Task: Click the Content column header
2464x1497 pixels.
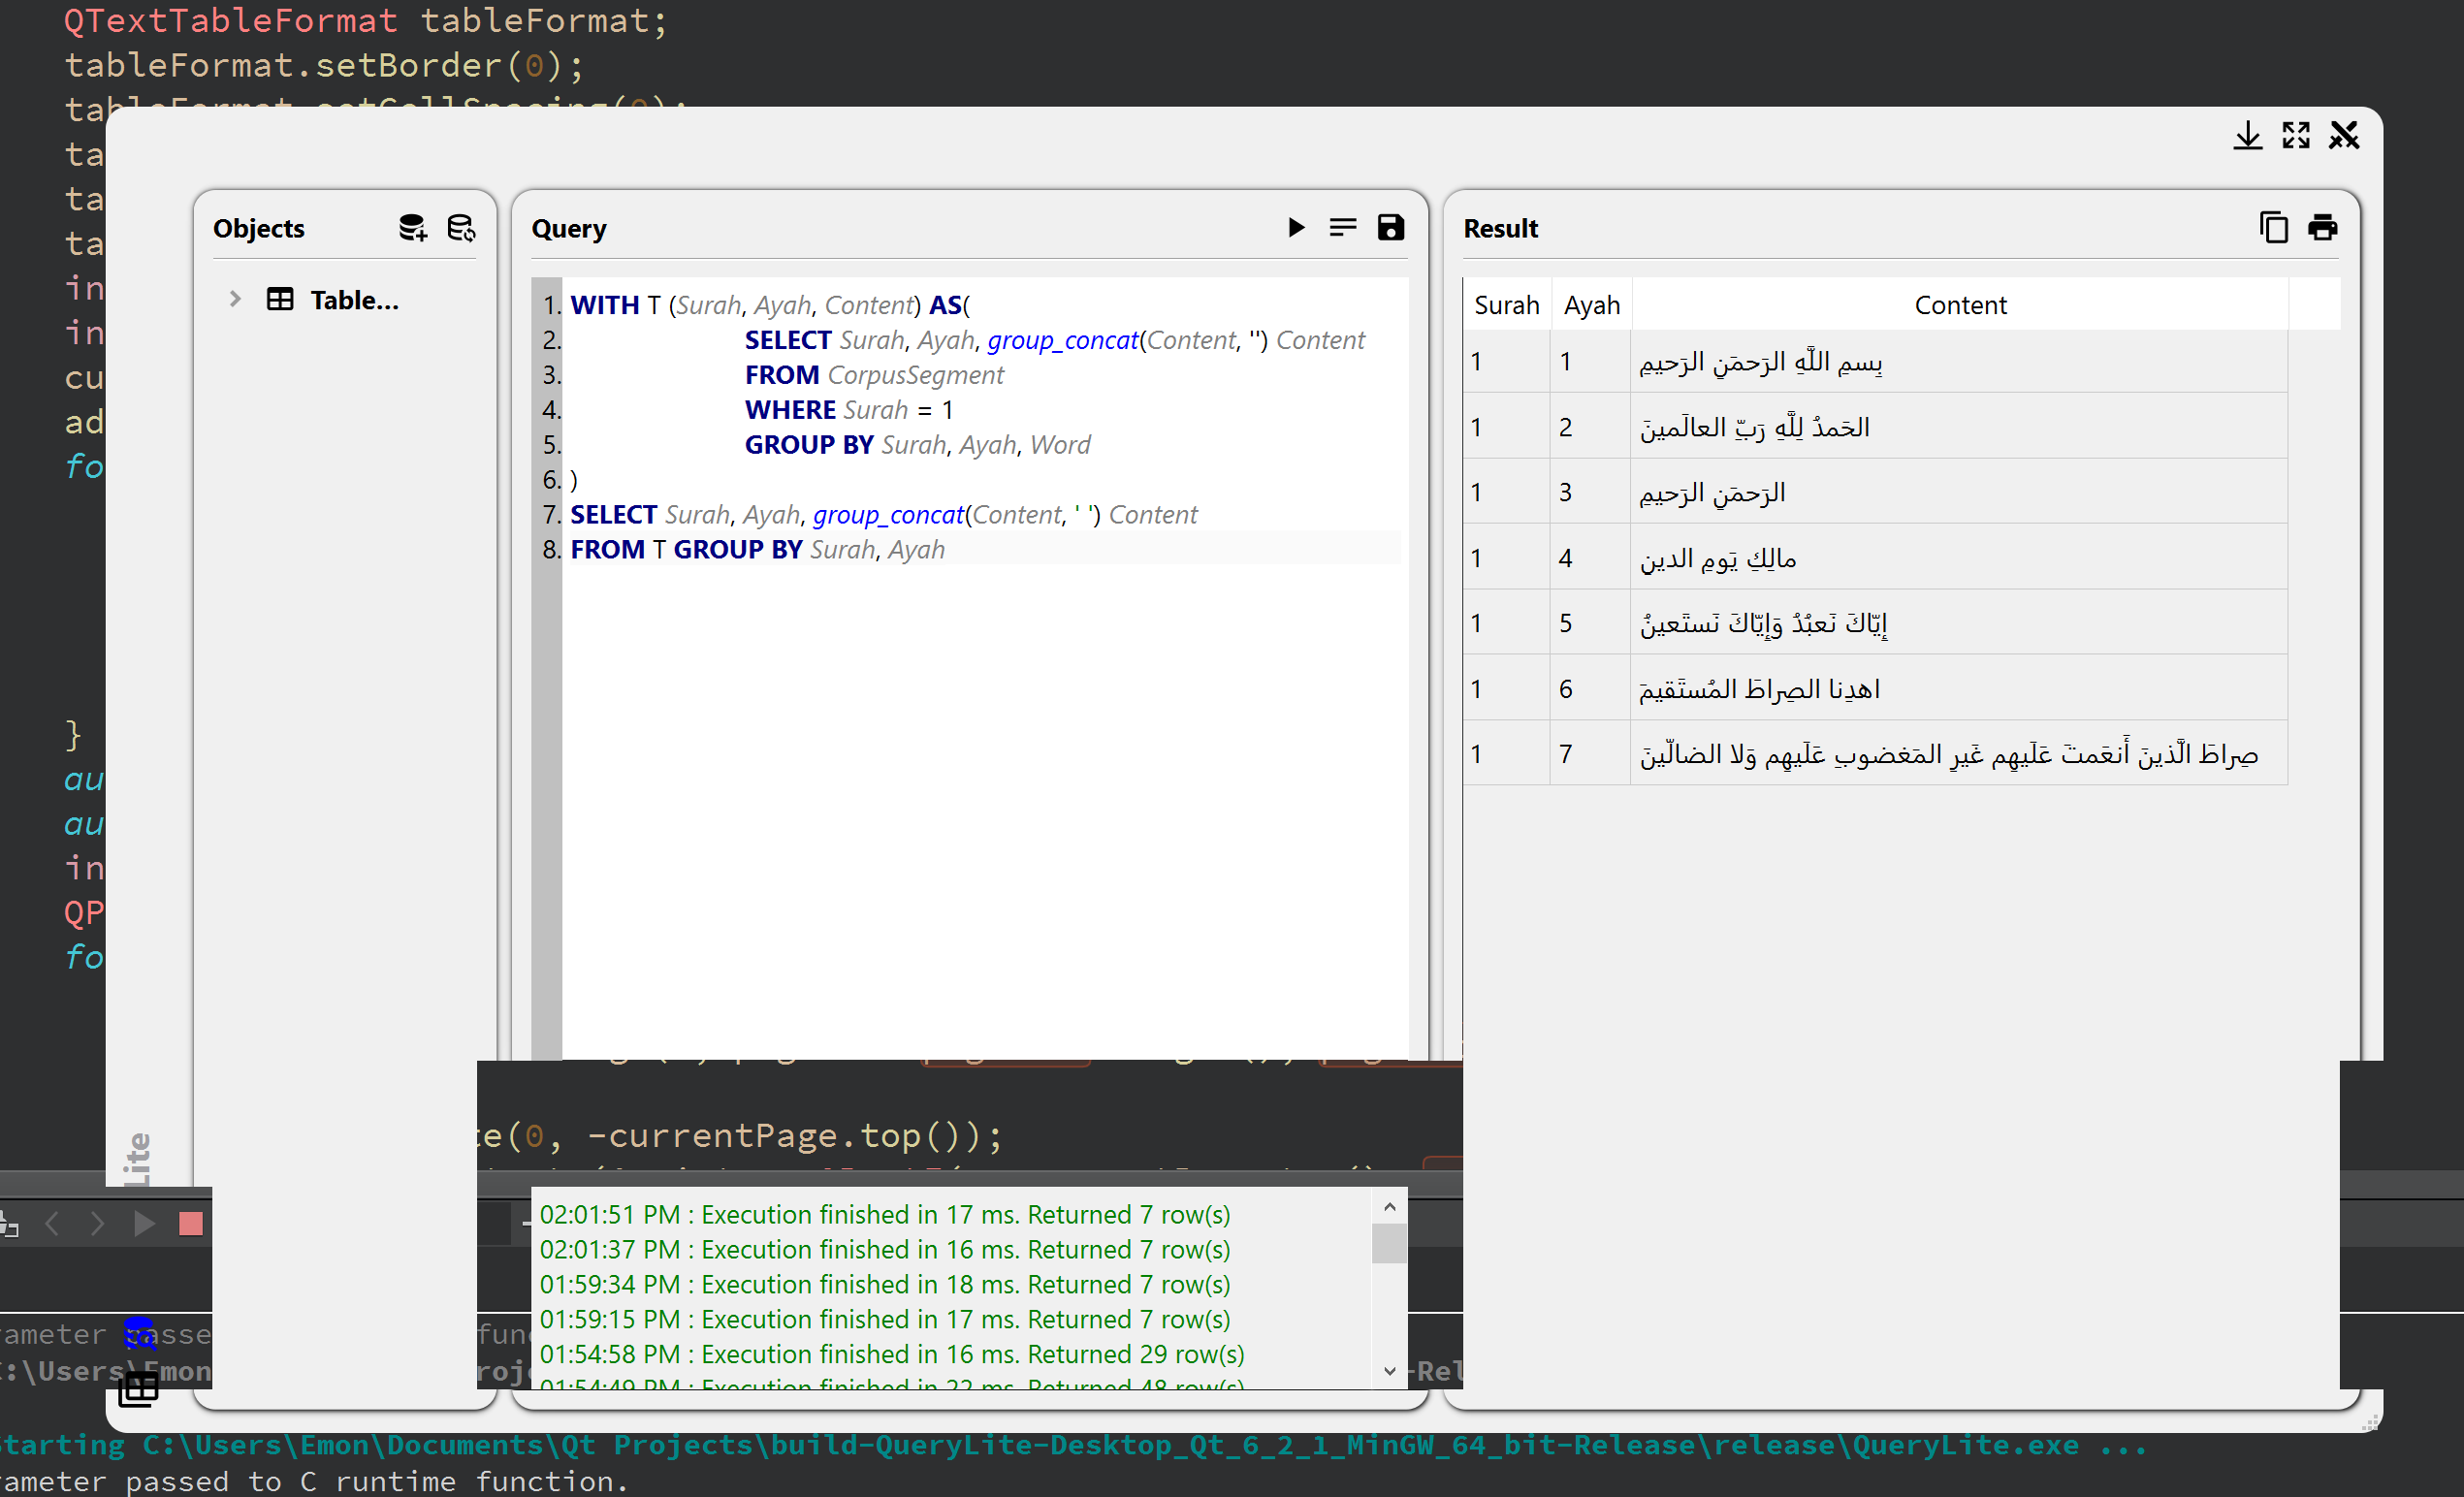Action: click(1960, 305)
